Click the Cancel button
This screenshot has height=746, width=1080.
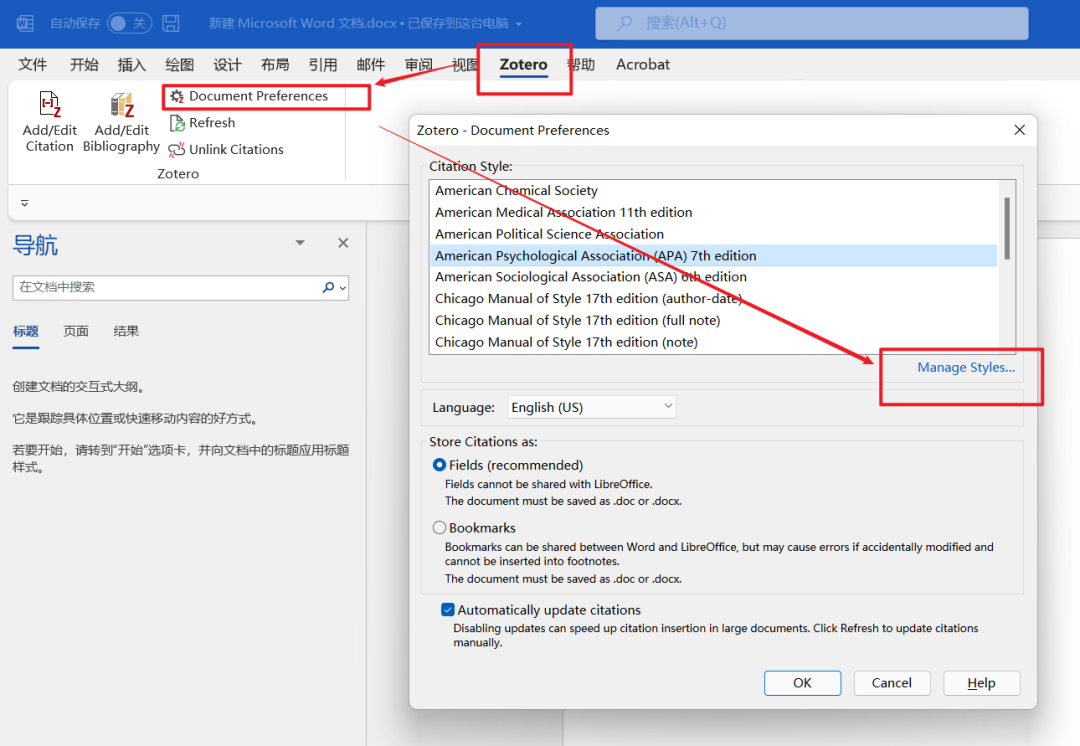[892, 683]
